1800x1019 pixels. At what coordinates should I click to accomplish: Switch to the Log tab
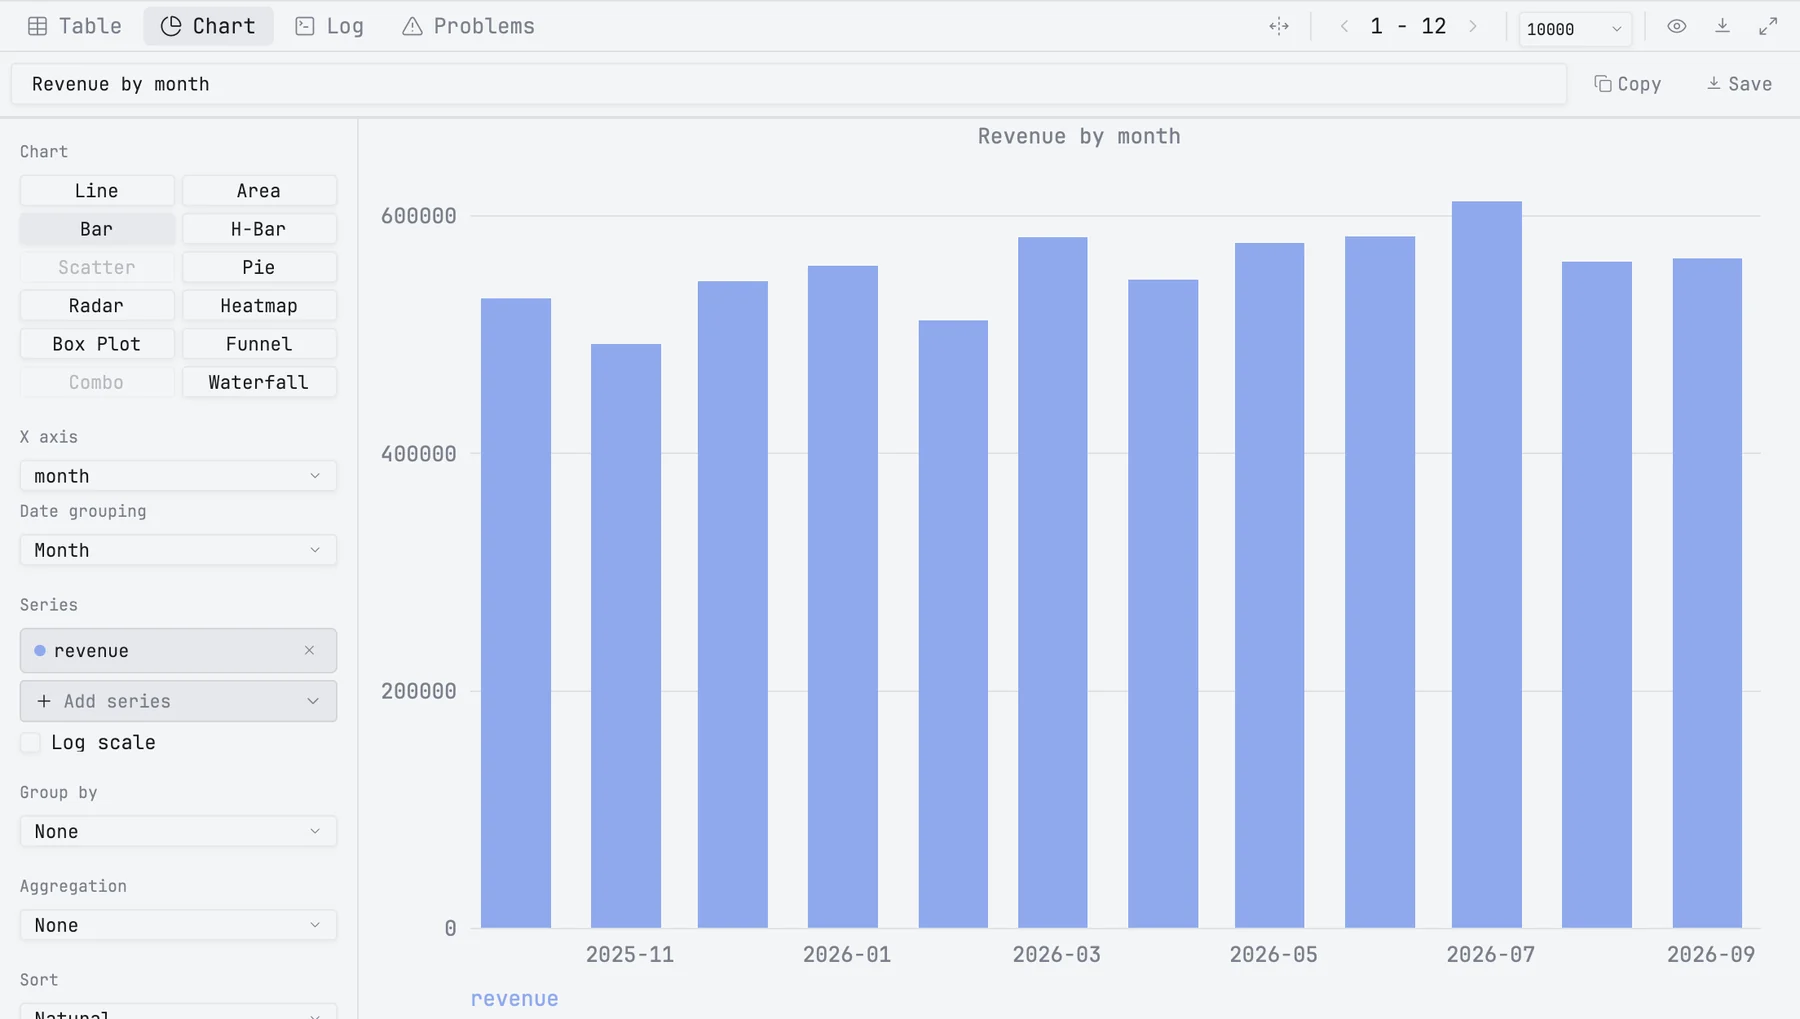[330, 26]
